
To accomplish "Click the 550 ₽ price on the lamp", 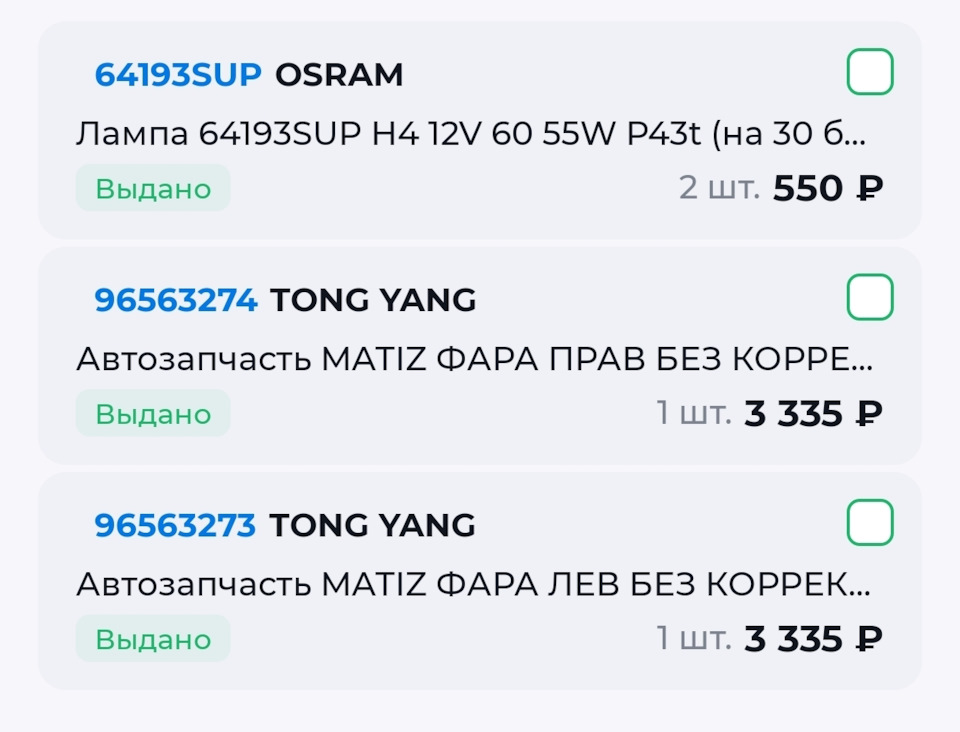I will (x=827, y=189).
